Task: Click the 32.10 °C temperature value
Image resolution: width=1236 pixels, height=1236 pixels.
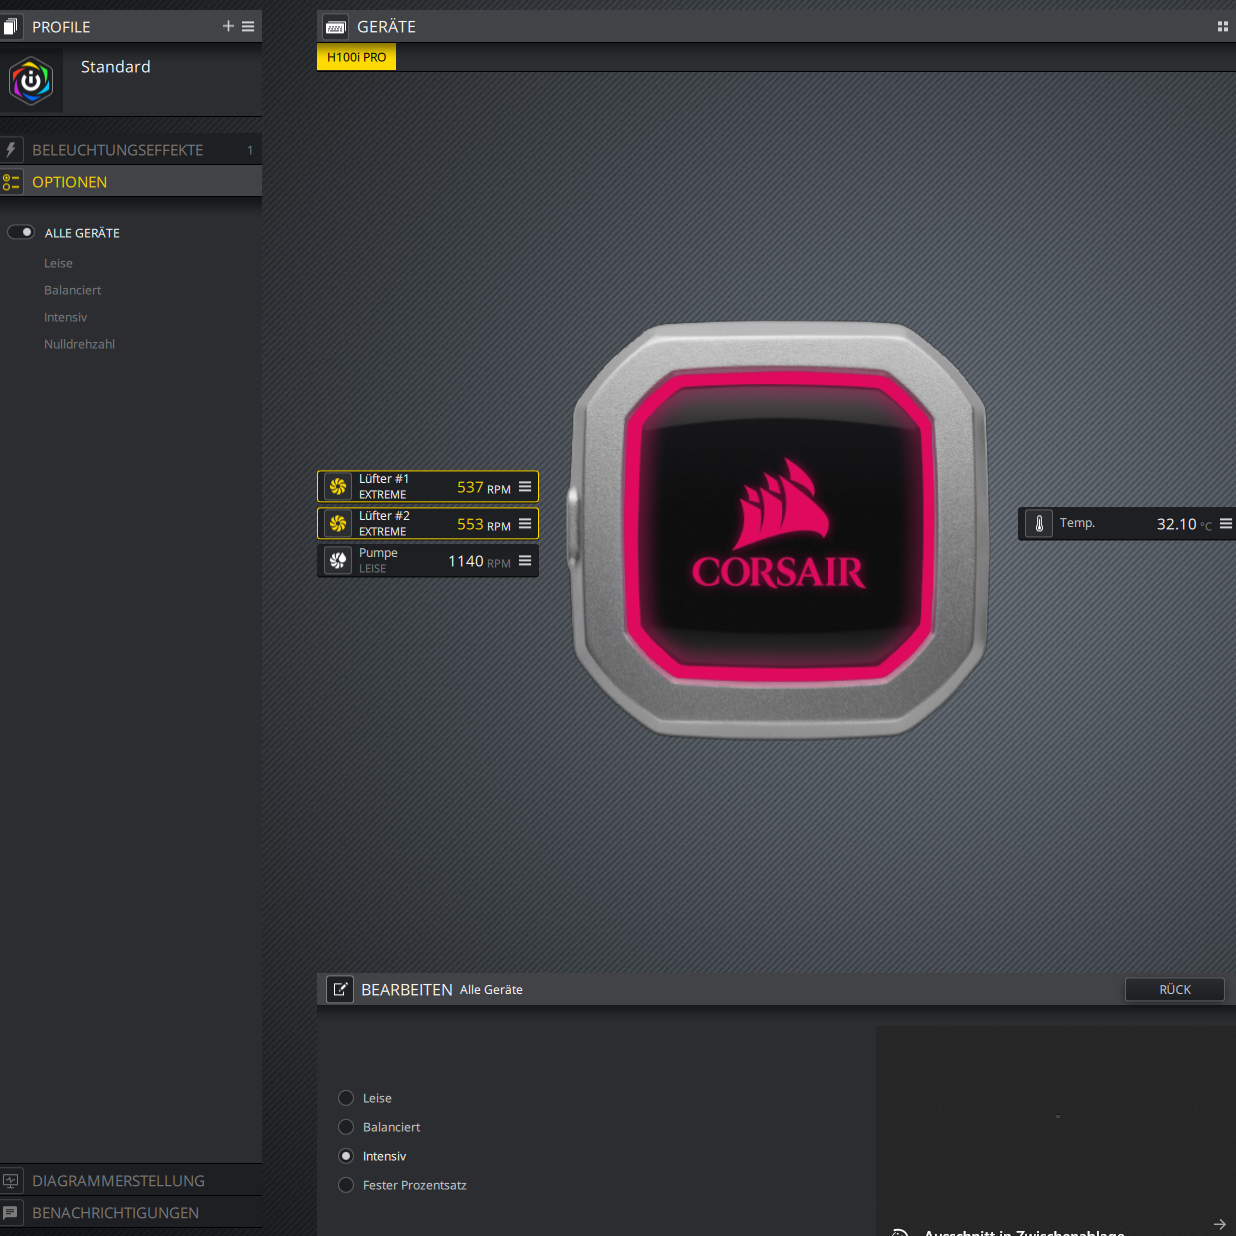Action: click(x=1184, y=524)
